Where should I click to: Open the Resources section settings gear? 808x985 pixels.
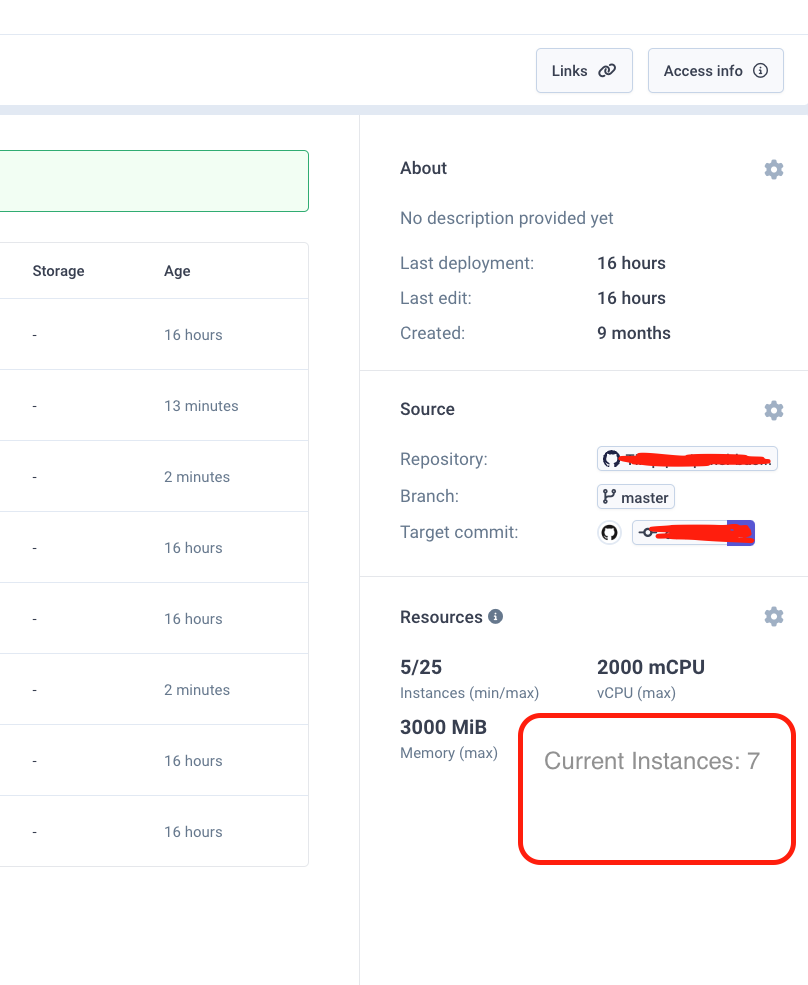tap(773, 616)
